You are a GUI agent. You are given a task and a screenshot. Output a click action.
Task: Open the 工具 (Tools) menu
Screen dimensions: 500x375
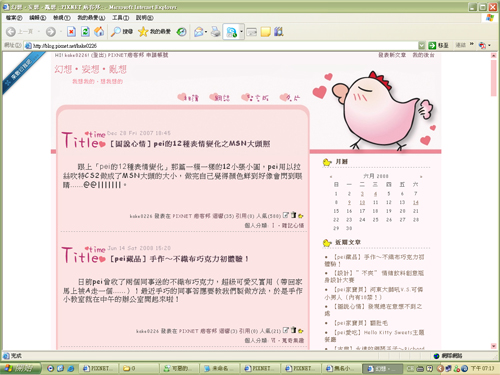pos(120,18)
